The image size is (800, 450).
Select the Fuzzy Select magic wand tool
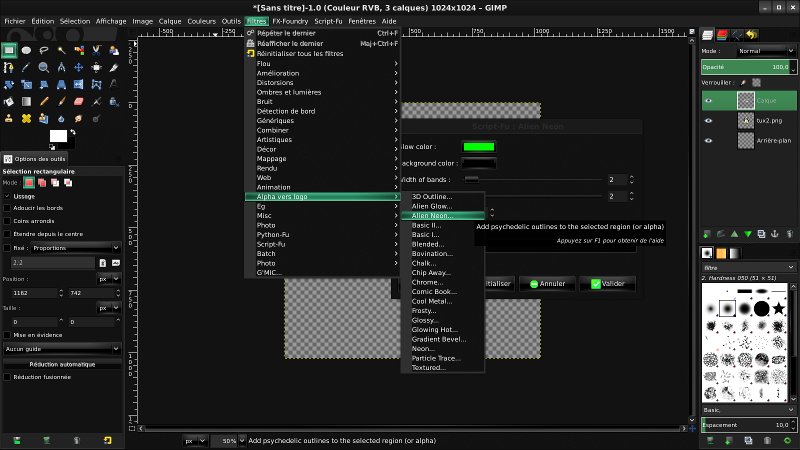(x=61, y=50)
